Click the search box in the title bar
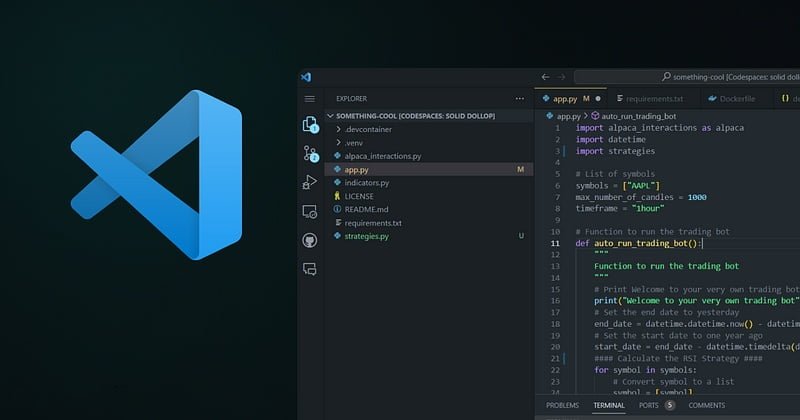The height and width of the screenshot is (420, 800). click(x=687, y=77)
